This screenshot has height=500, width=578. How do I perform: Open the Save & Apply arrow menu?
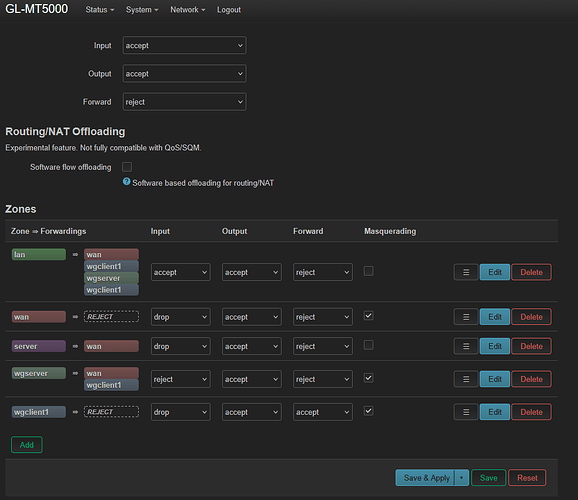click(462, 478)
